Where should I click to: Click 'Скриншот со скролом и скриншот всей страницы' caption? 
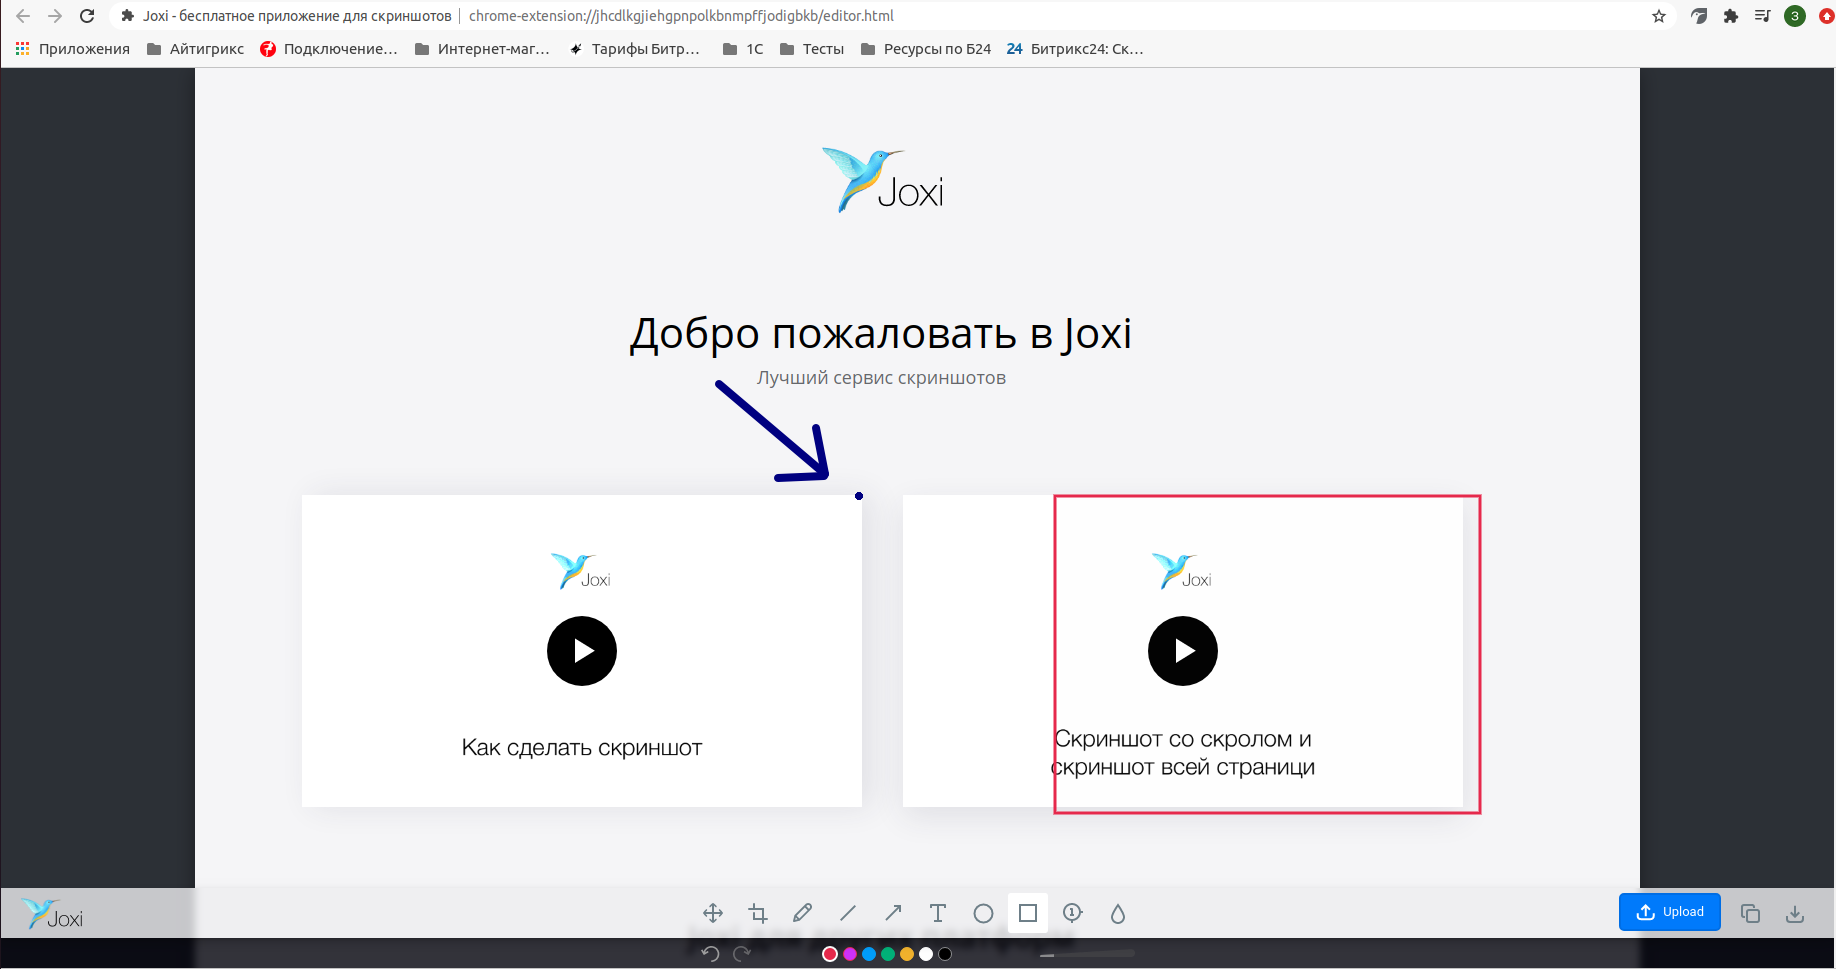click(x=1183, y=753)
